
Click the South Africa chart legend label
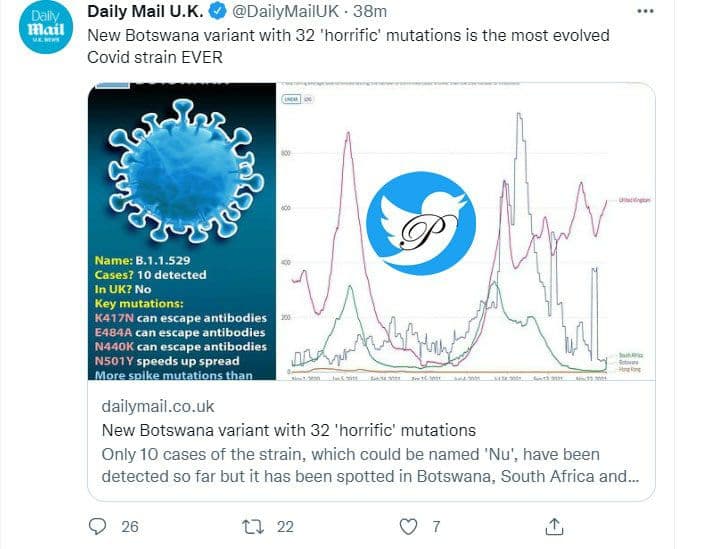630,355
